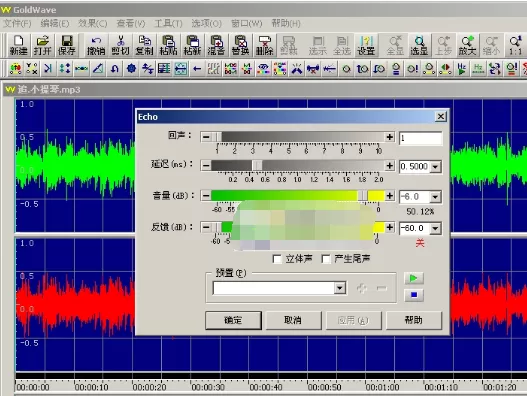The image size is (527, 396).
Task: Click the 混音 (Mix) toolbar icon
Action: tap(216, 45)
